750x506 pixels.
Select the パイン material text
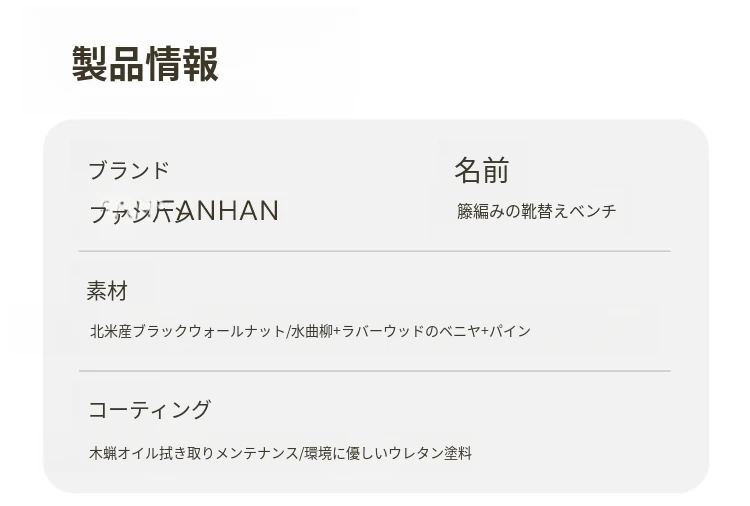(x=510, y=331)
